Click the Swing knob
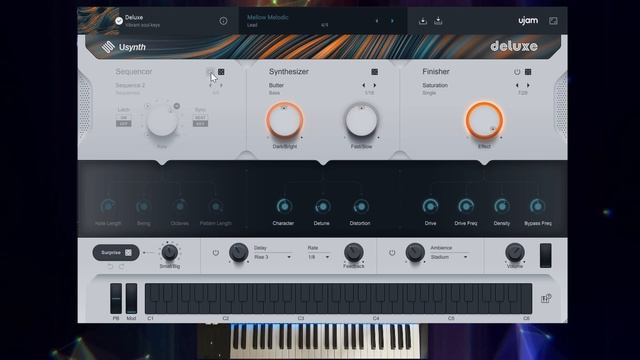 coord(143,207)
